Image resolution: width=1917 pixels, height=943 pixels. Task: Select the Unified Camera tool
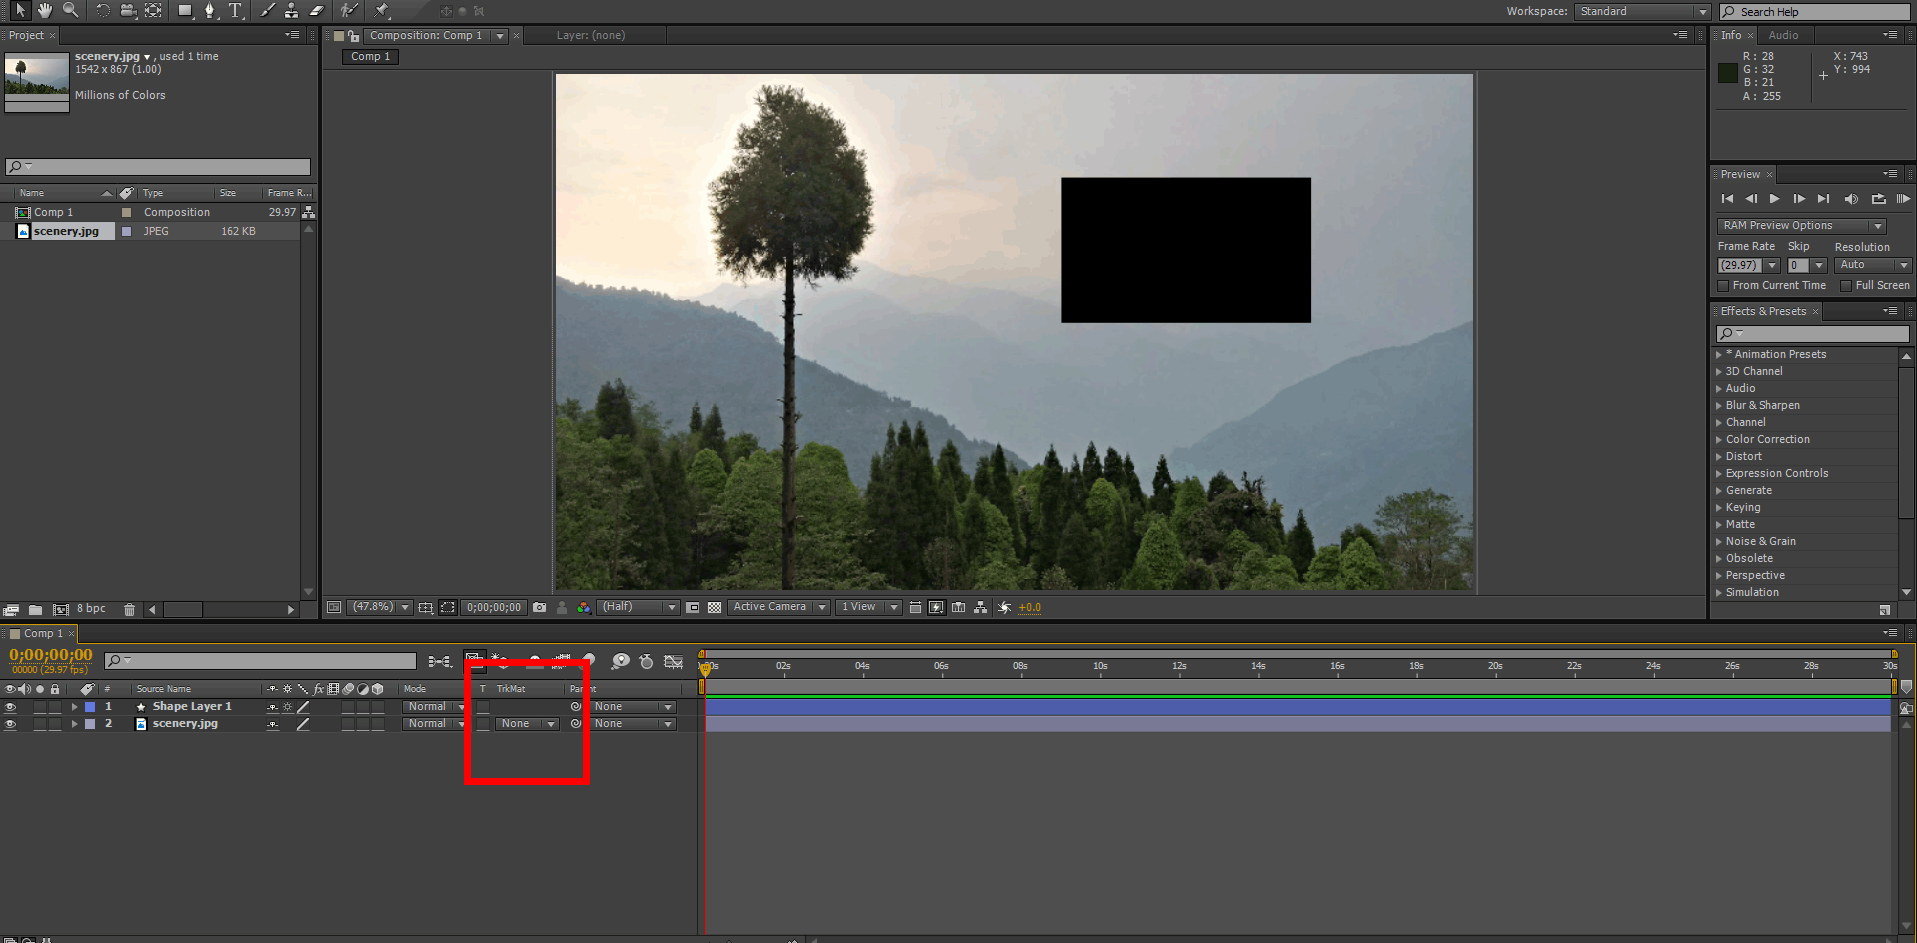[128, 10]
